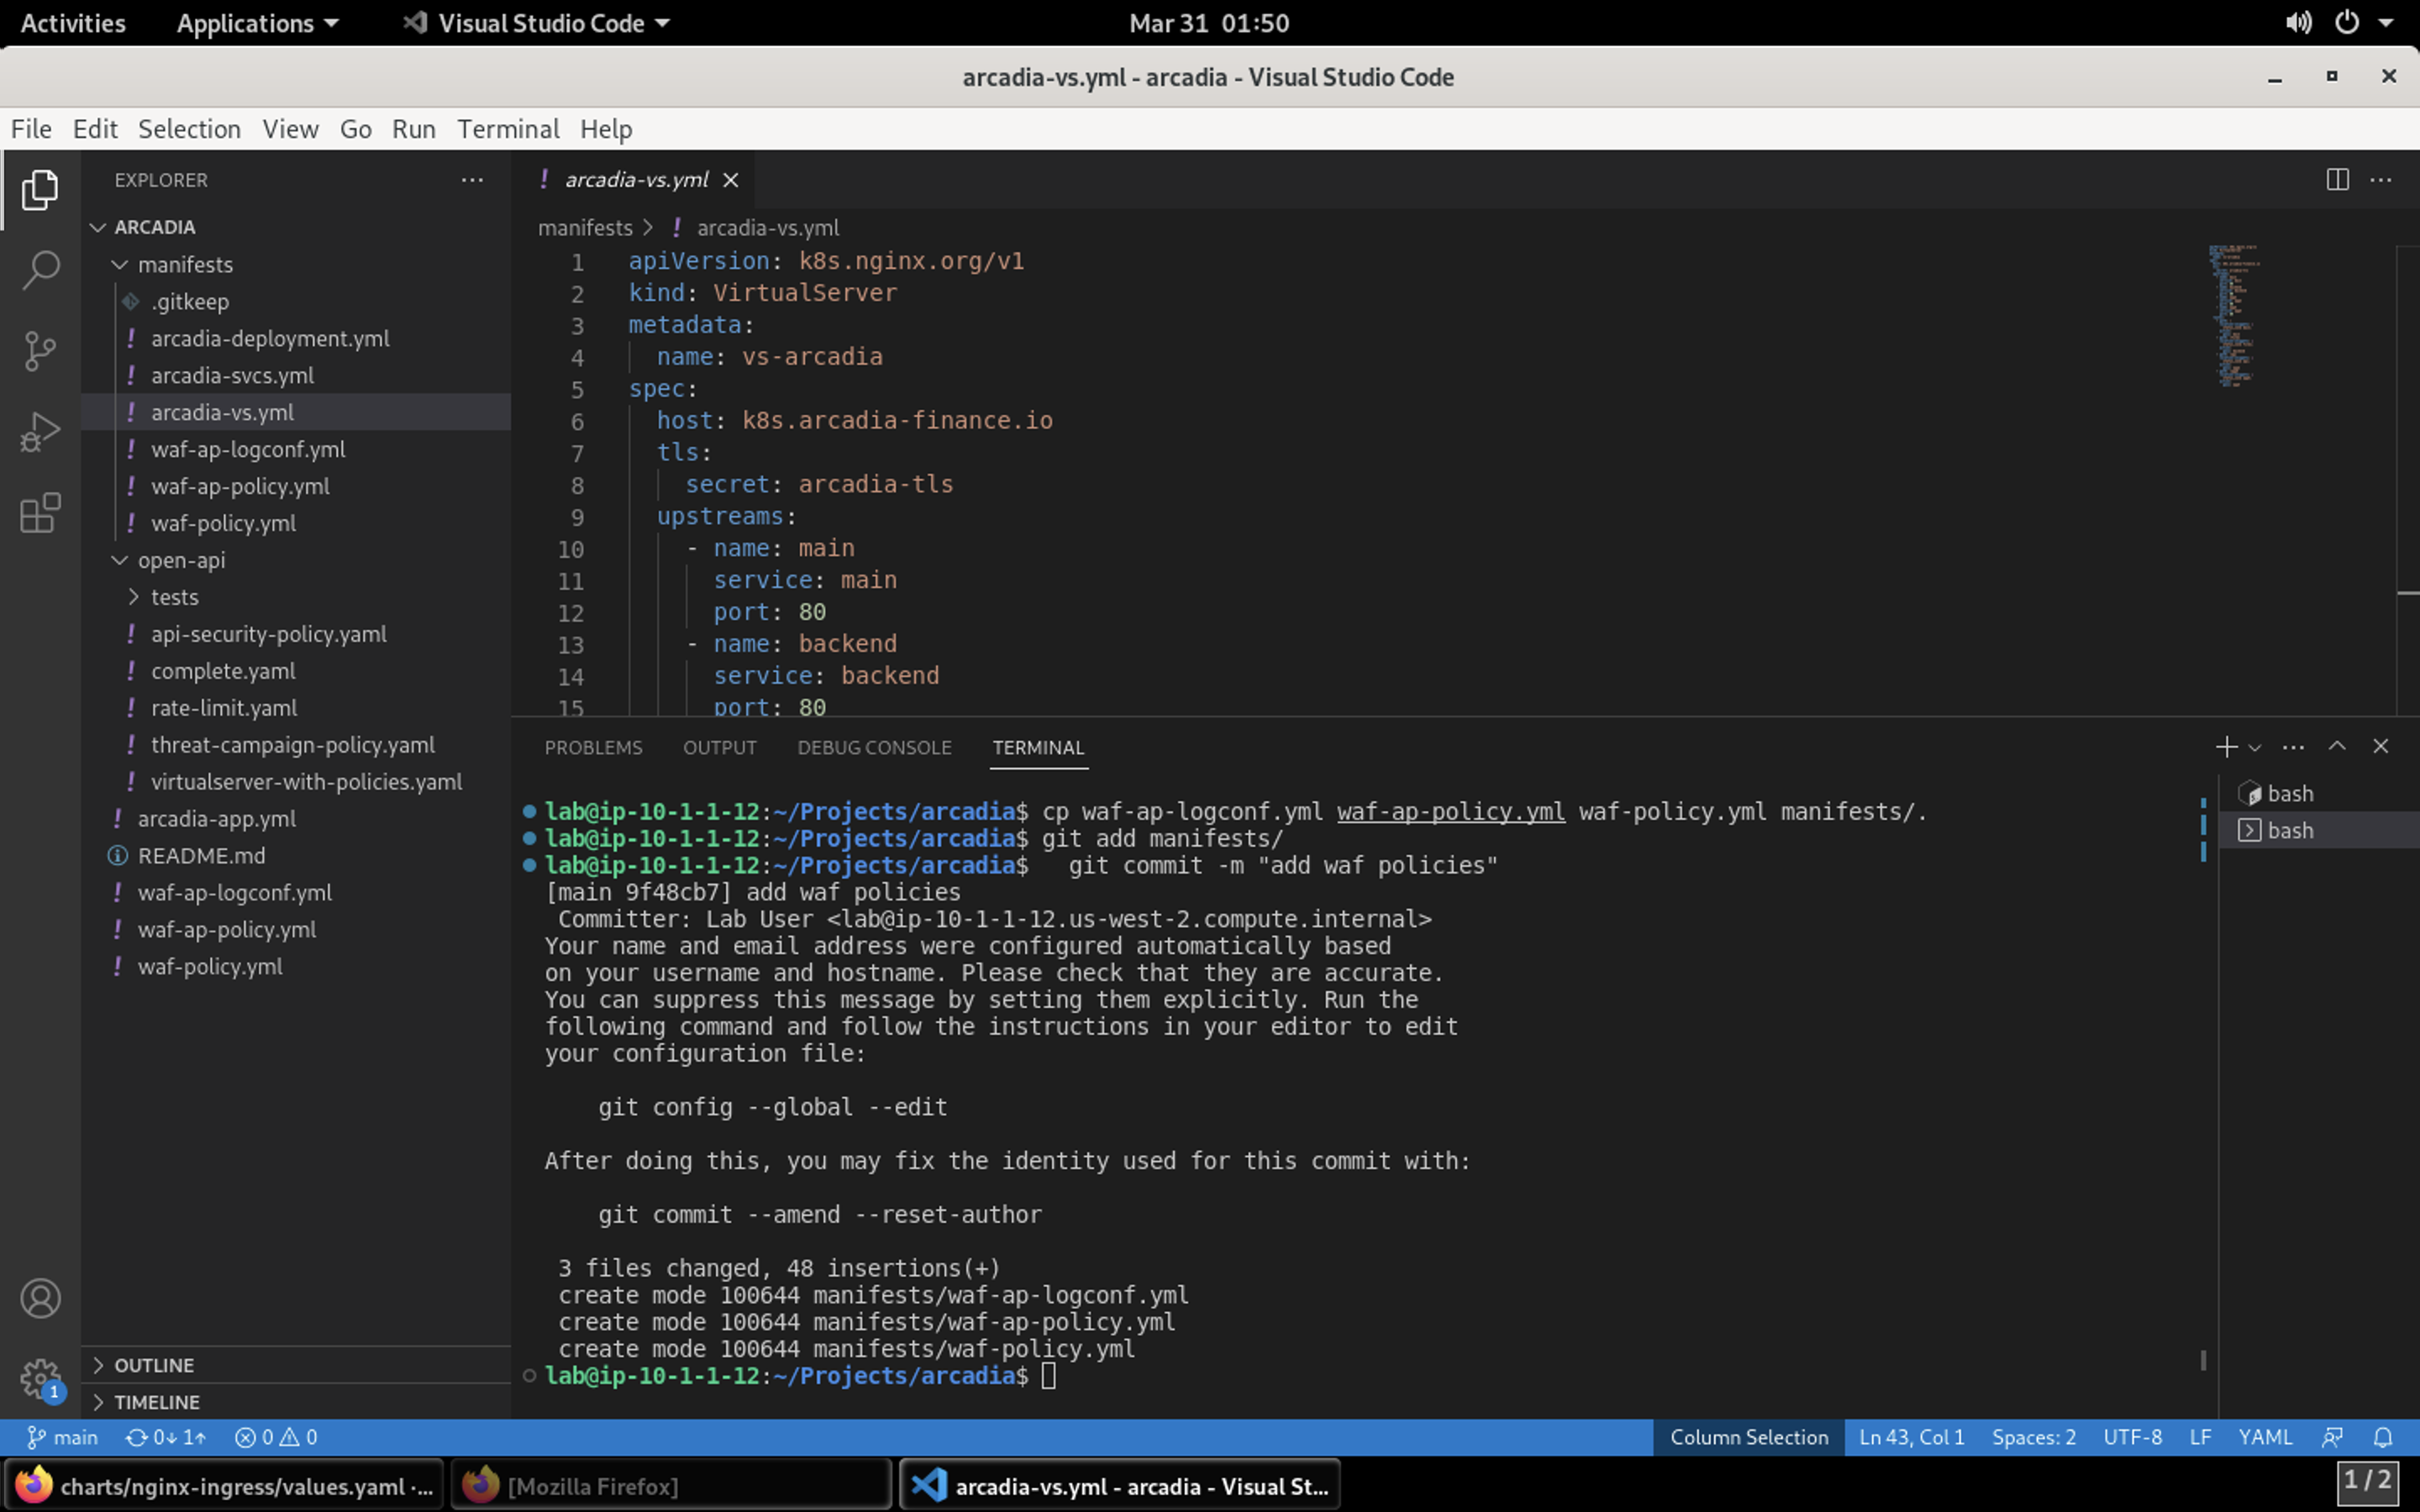The height and width of the screenshot is (1512, 2420).
Task: Change language mode YAML
Action: click(2265, 1437)
